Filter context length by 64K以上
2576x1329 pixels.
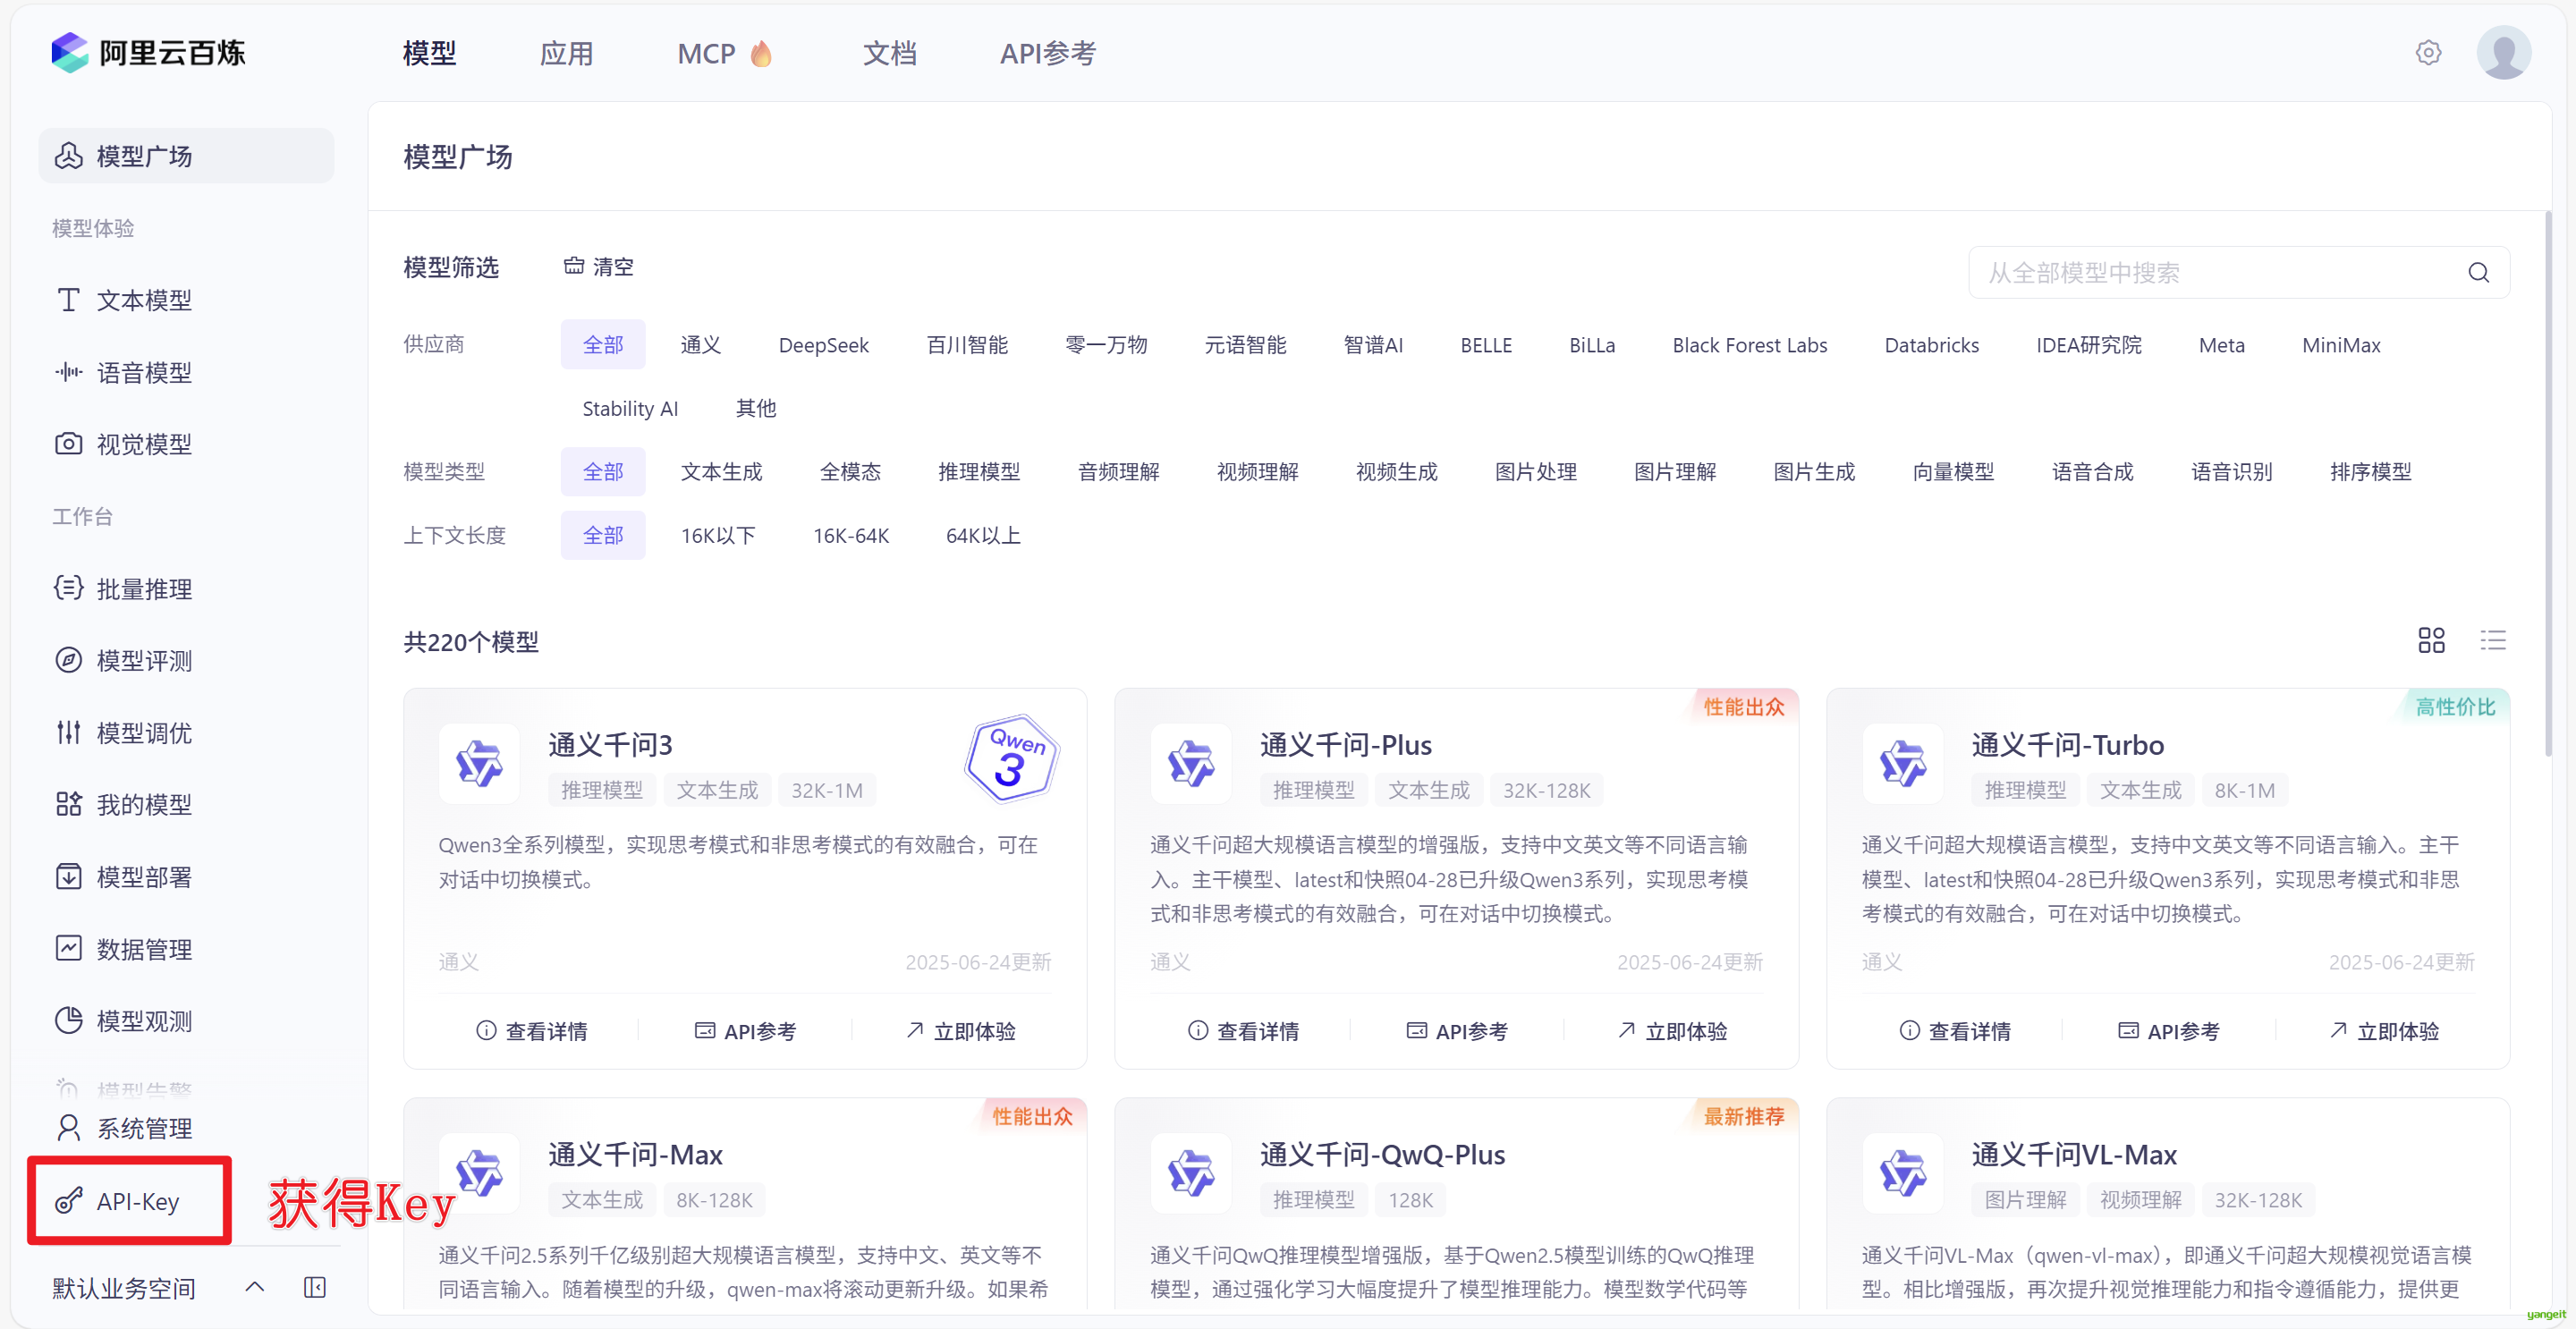click(x=983, y=535)
